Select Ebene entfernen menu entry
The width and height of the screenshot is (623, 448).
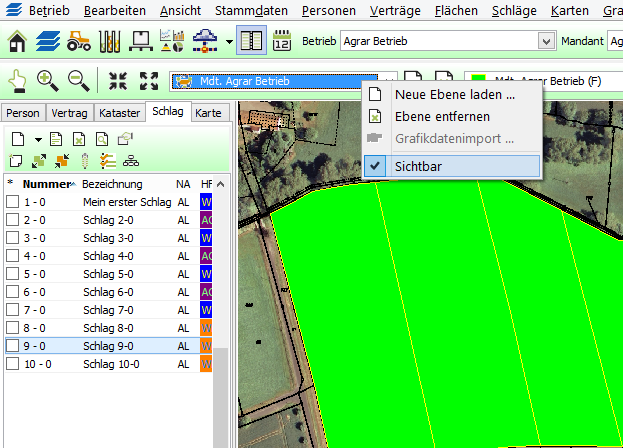click(442, 117)
